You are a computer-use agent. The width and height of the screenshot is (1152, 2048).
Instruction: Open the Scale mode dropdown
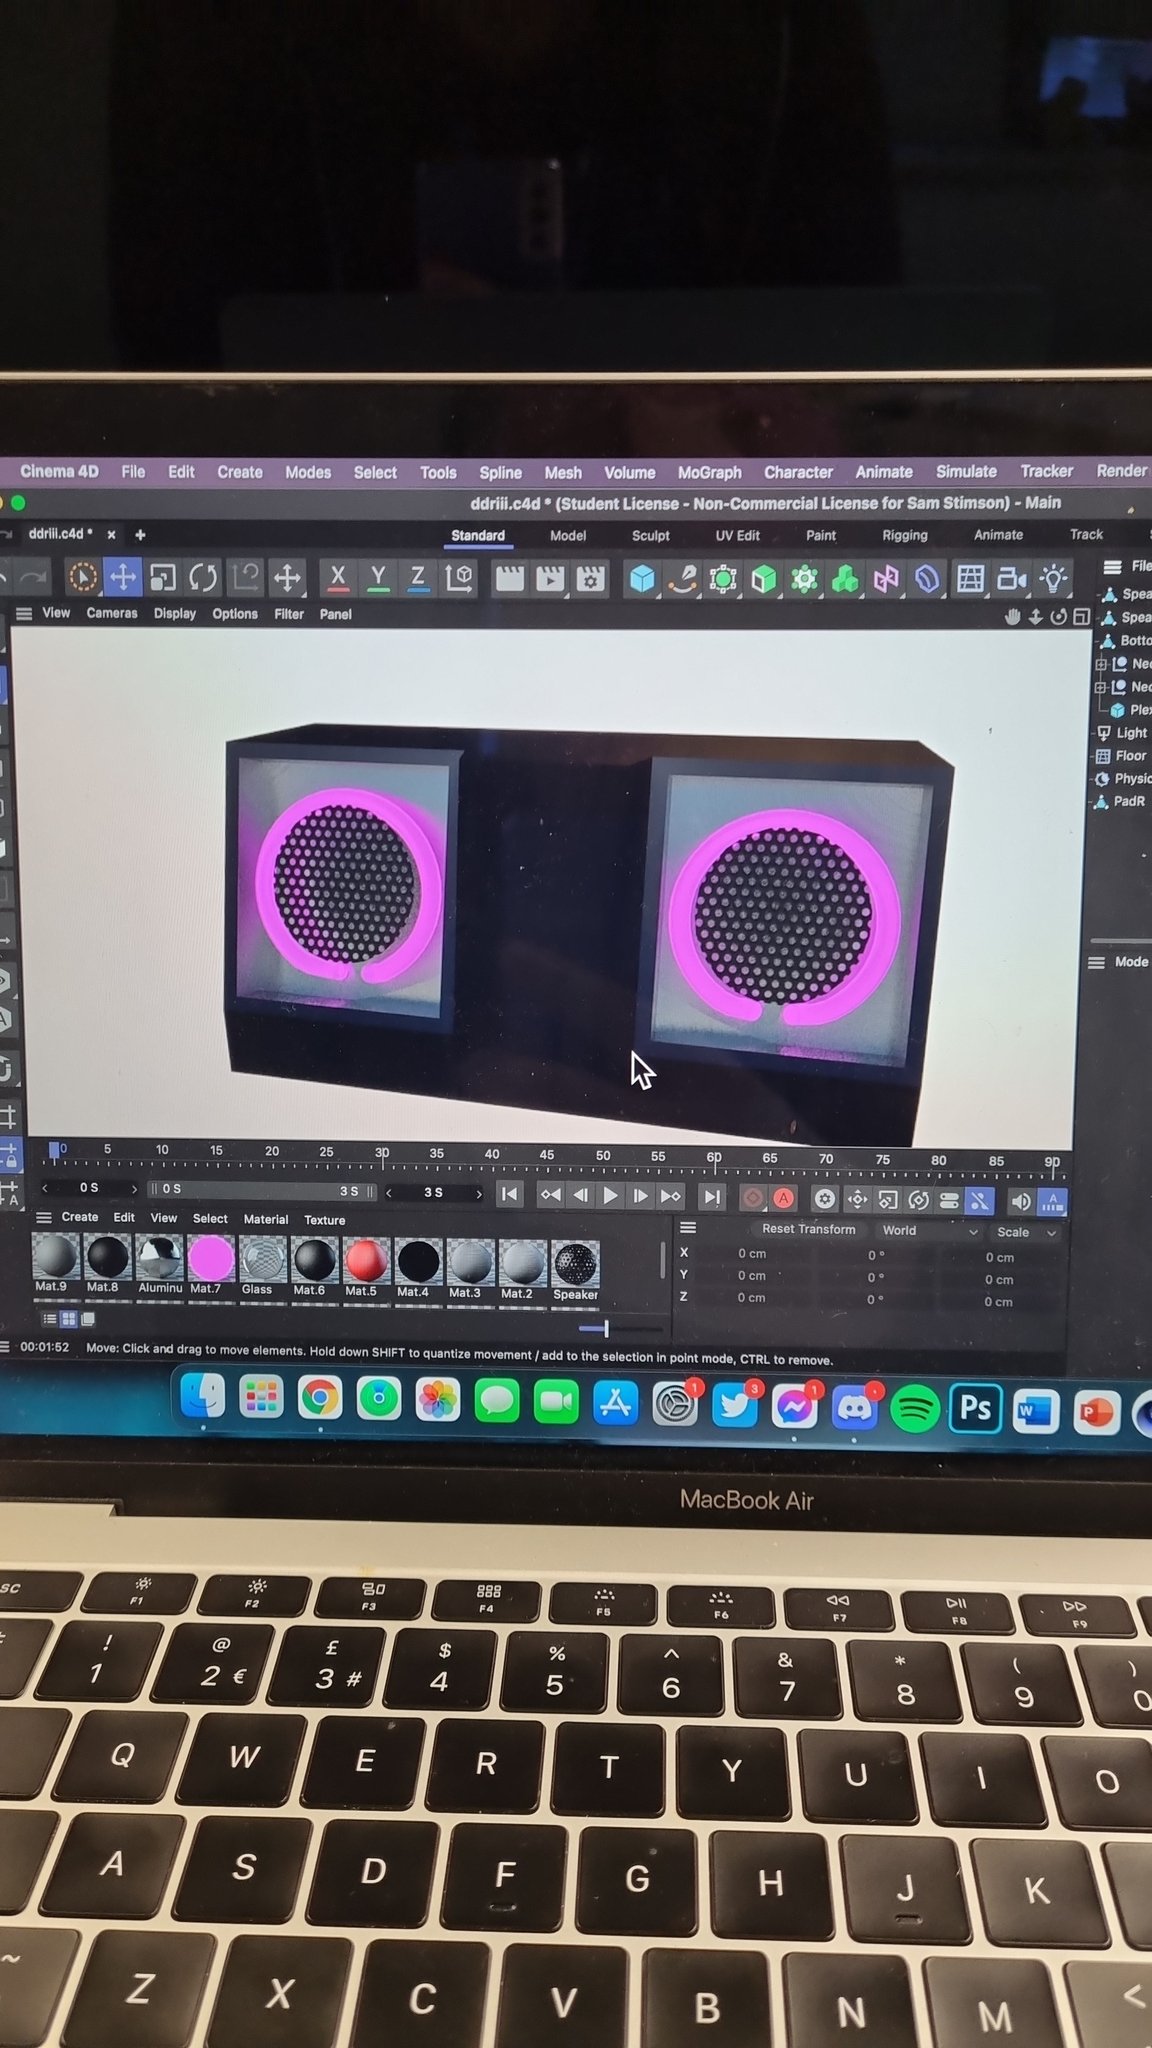(x=1026, y=1232)
